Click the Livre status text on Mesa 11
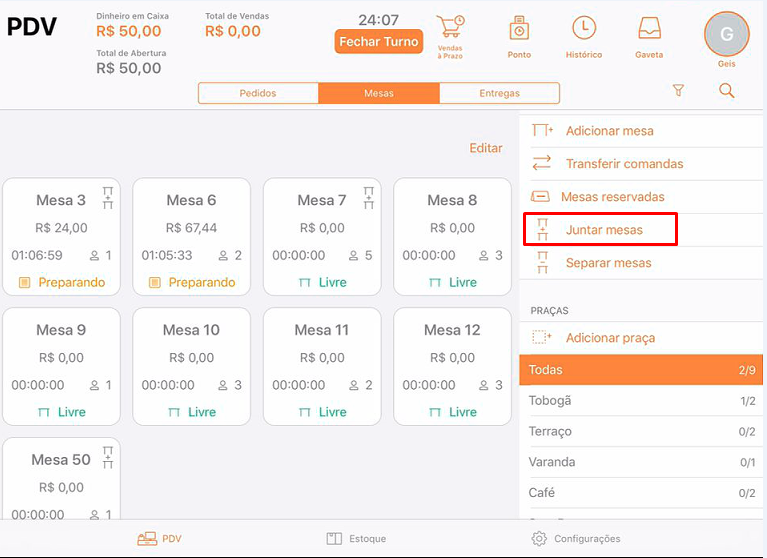767x558 pixels. (333, 412)
